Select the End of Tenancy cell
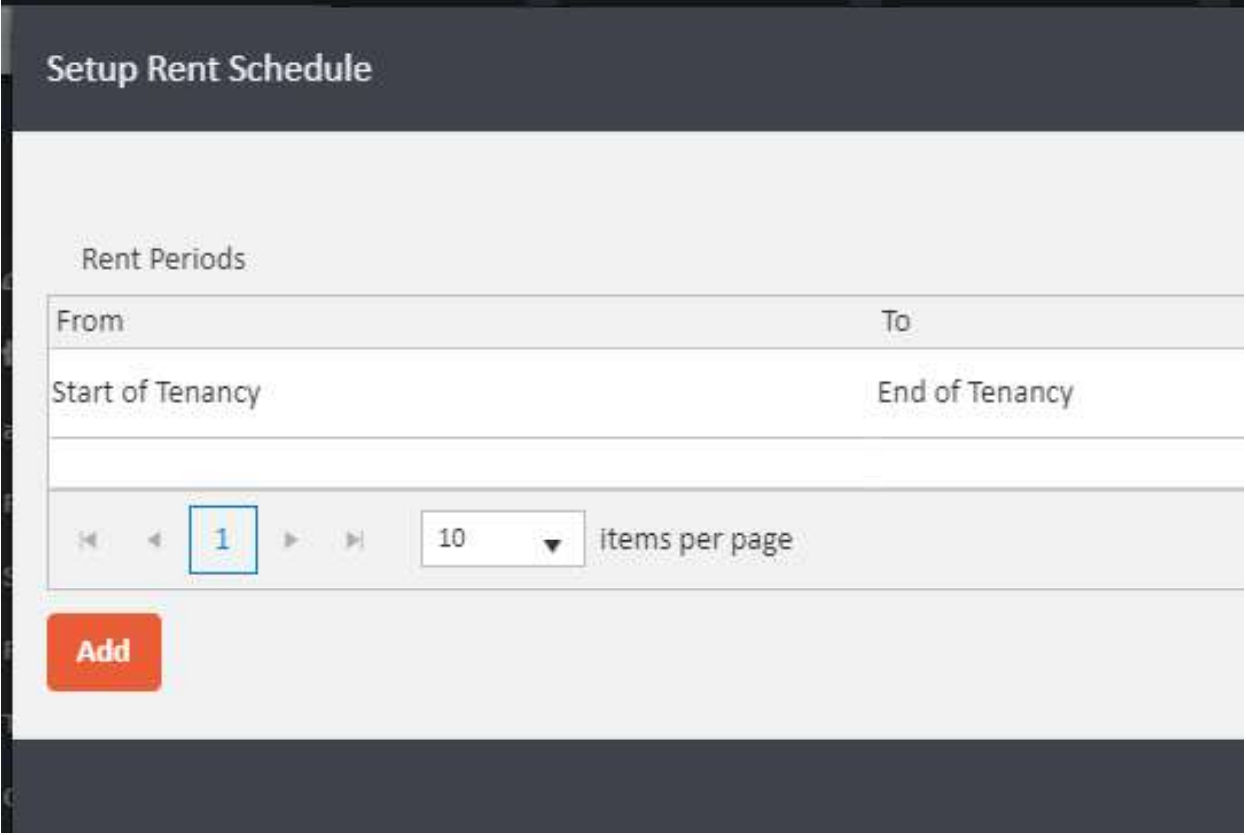The height and width of the screenshot is (835, 1246). point(974,392)
